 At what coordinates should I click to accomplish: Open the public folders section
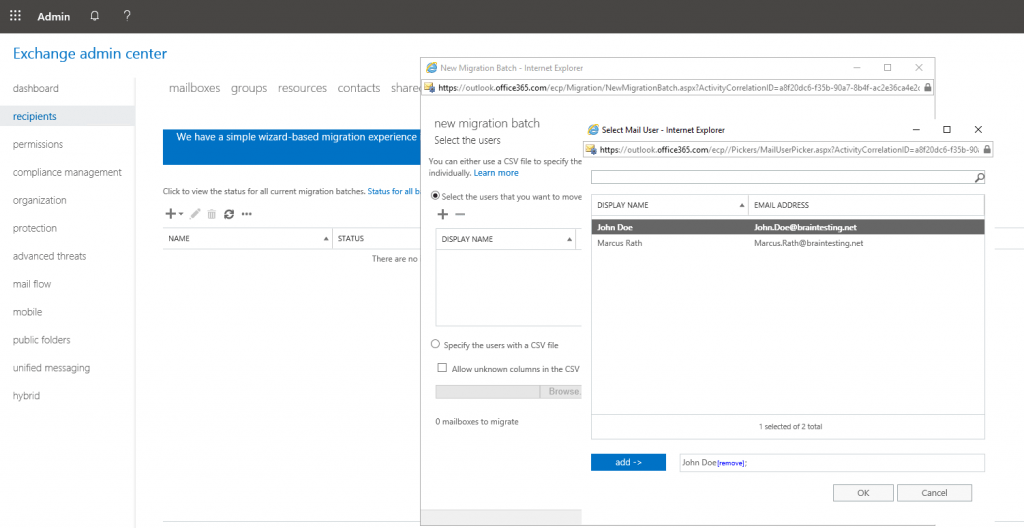42,340
